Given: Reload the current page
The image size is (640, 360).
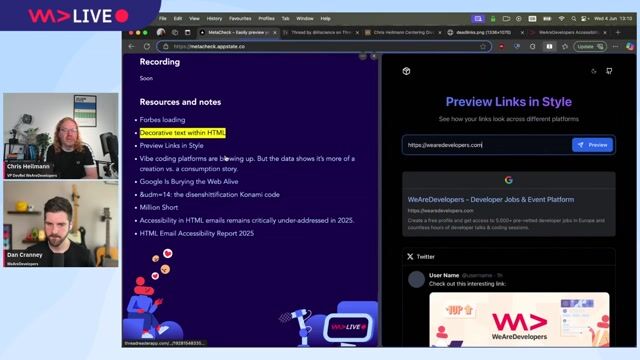Looking at the screenshot, I should pyautogui.click(x=147, y=47).
